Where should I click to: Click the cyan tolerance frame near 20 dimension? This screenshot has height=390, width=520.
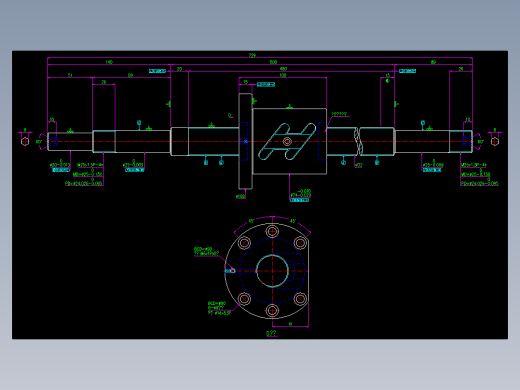point(157,71)
